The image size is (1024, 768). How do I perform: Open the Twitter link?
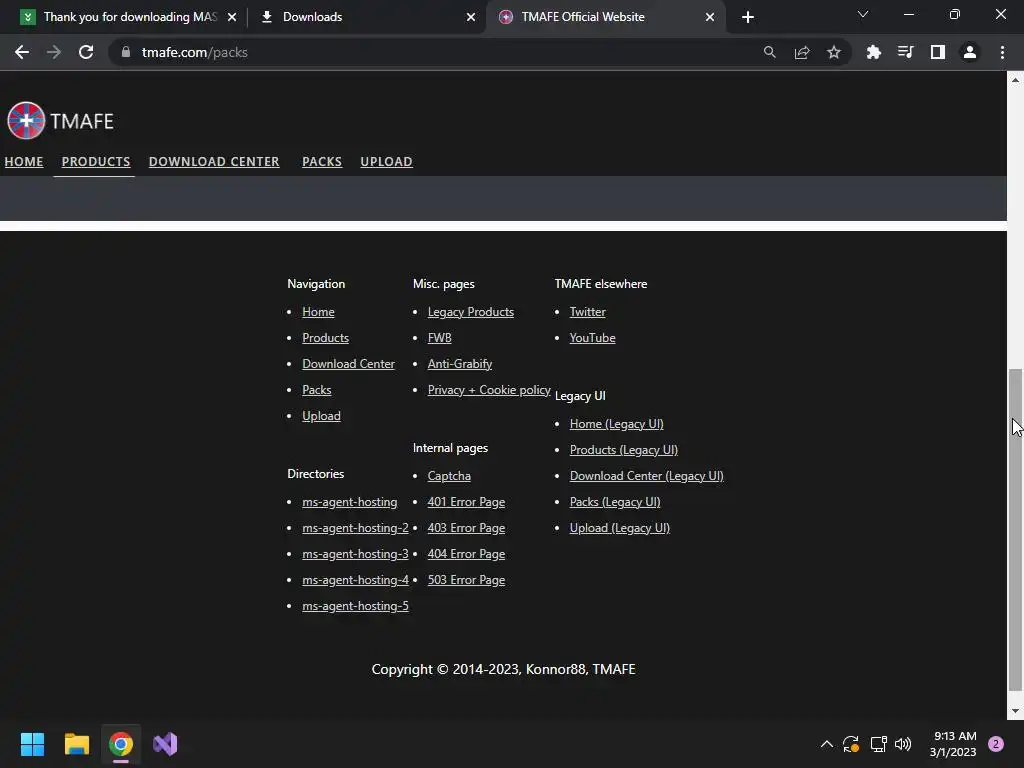coord(588,312)
